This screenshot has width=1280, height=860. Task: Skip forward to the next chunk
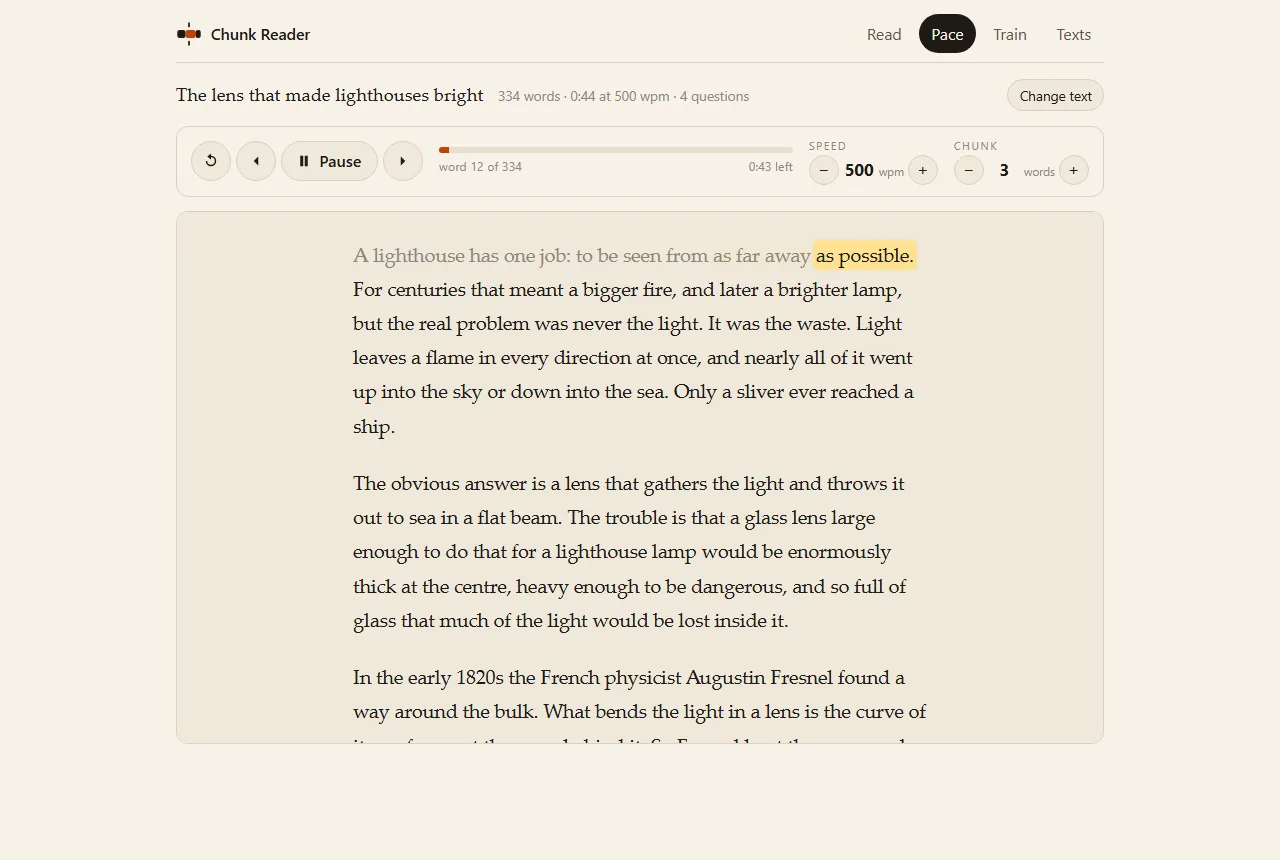click(x=403, y=161)
